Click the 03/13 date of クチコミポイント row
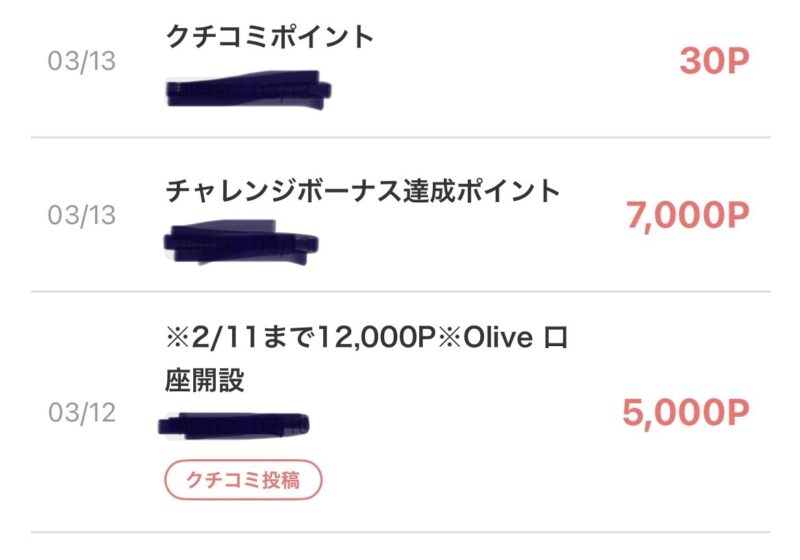Screen dimensions: 800x560 click(82, 62)
